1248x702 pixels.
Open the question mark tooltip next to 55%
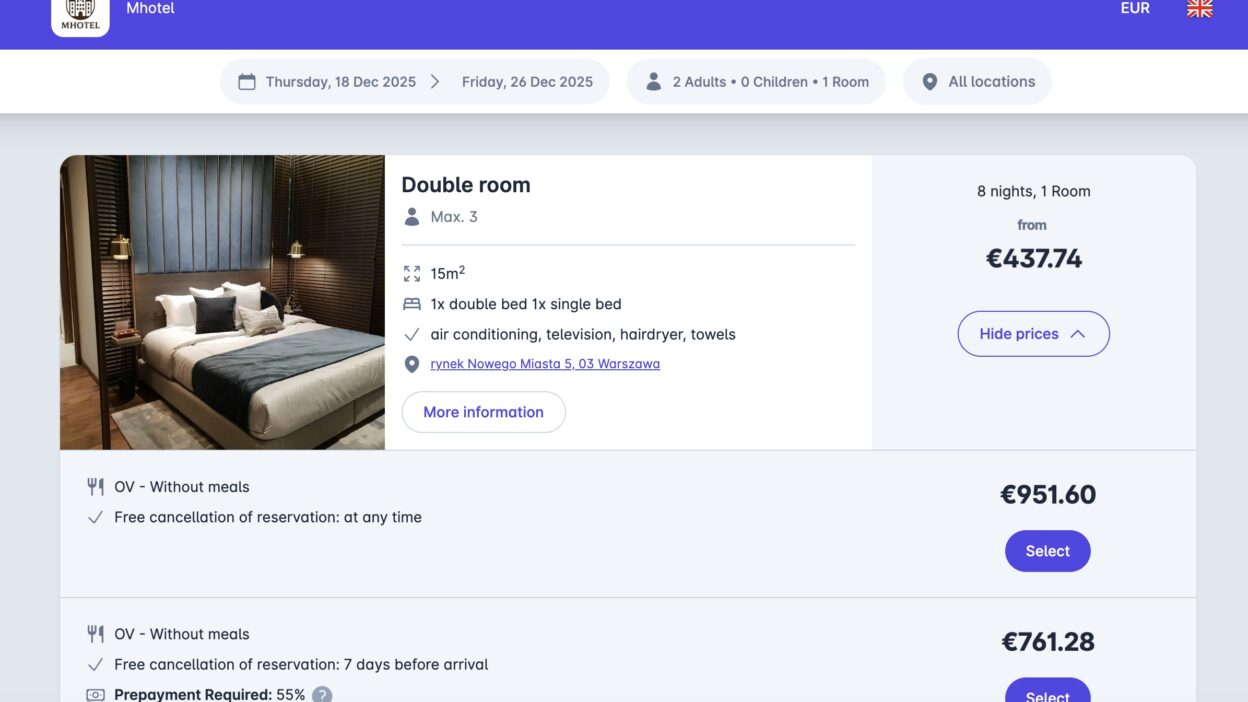coord(322,693)
